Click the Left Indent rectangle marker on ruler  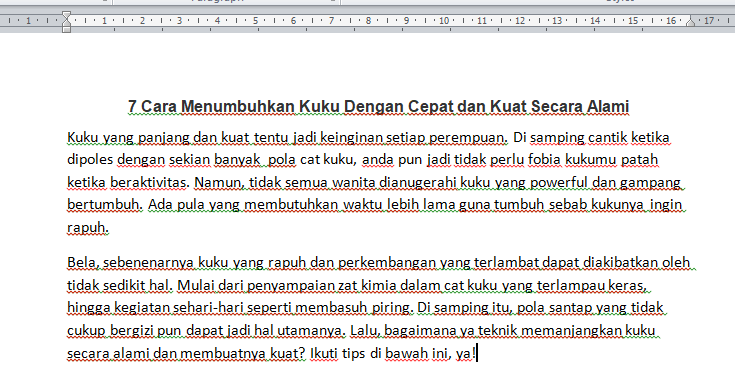67,29
